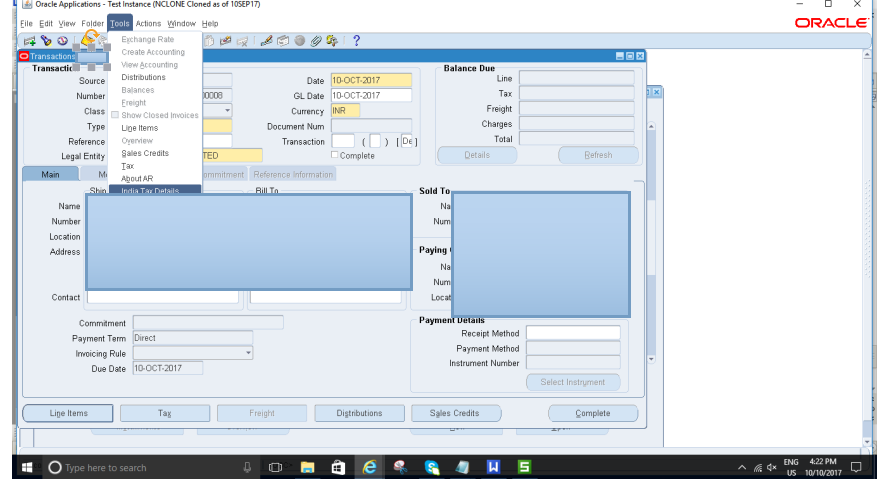Image resolution: width=878 pixels, height=479 pixels.
Task: Click the Paste clipboard toolbar icon
Action: pos(209,41)
